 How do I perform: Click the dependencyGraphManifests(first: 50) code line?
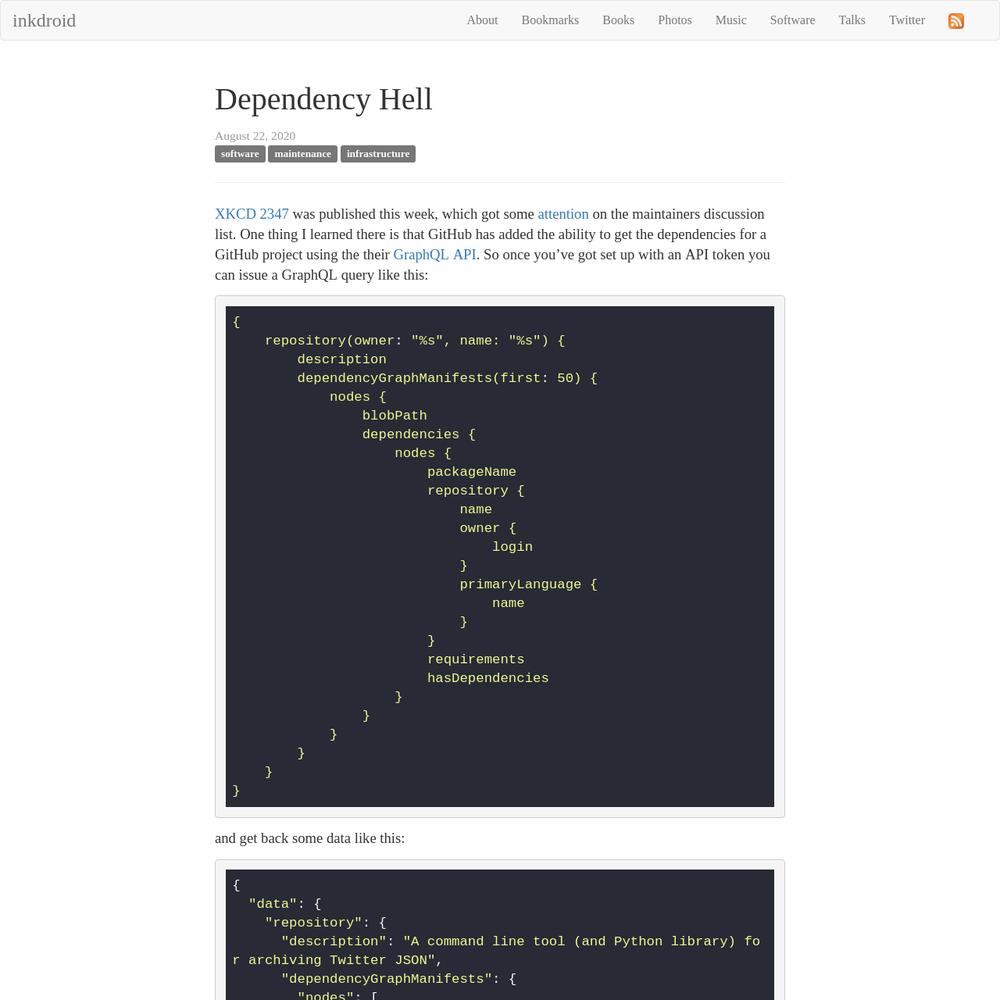tap(447, 378)
